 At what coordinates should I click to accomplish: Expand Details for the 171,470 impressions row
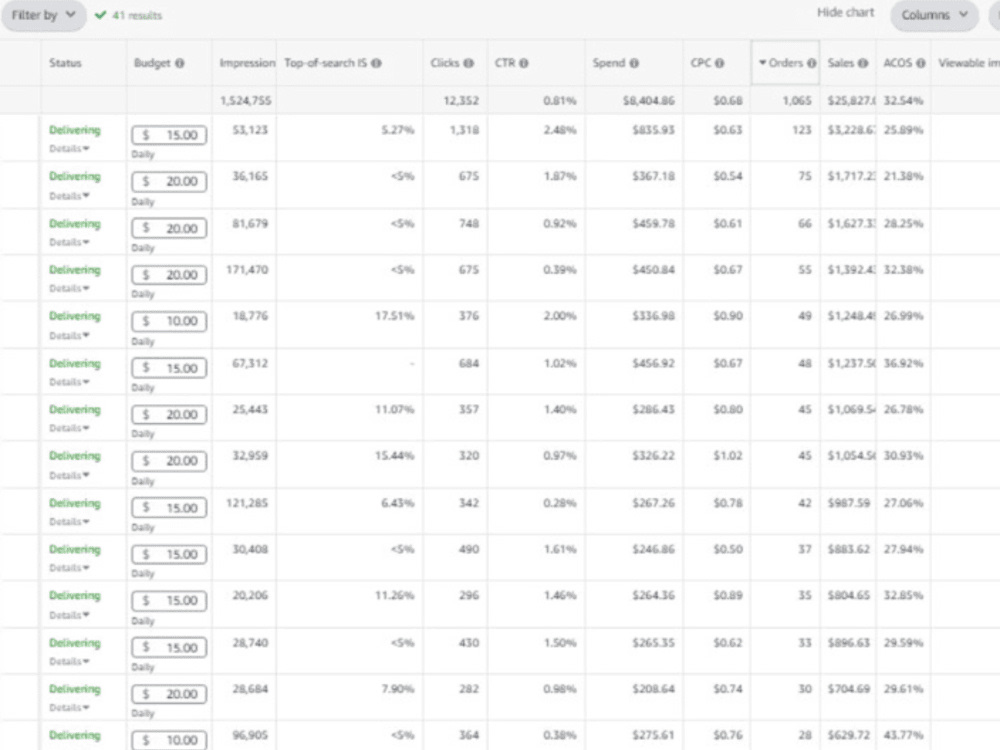point(69,288)
